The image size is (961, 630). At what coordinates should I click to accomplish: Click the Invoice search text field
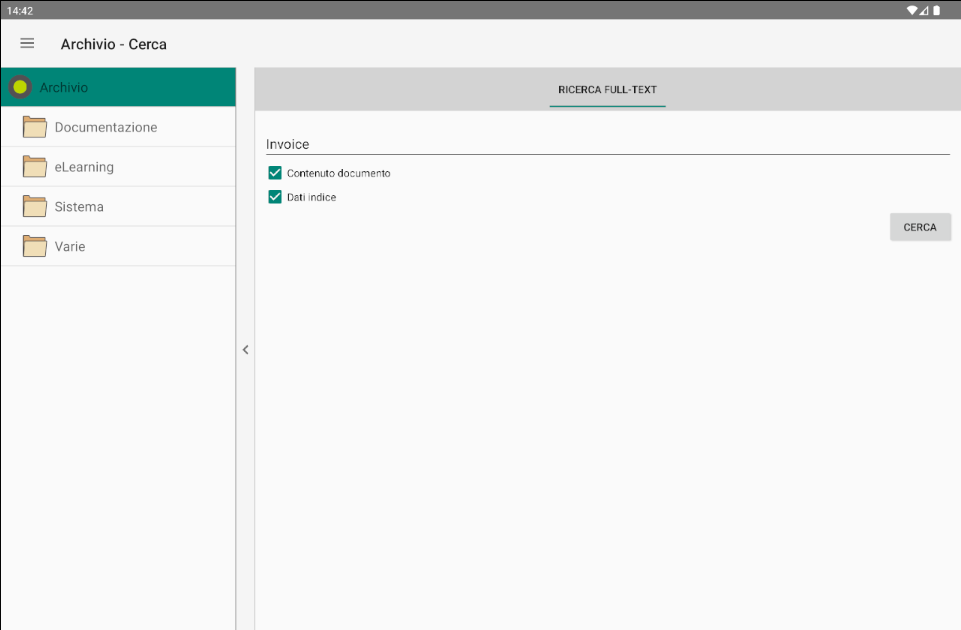click(x=606, y=145)
